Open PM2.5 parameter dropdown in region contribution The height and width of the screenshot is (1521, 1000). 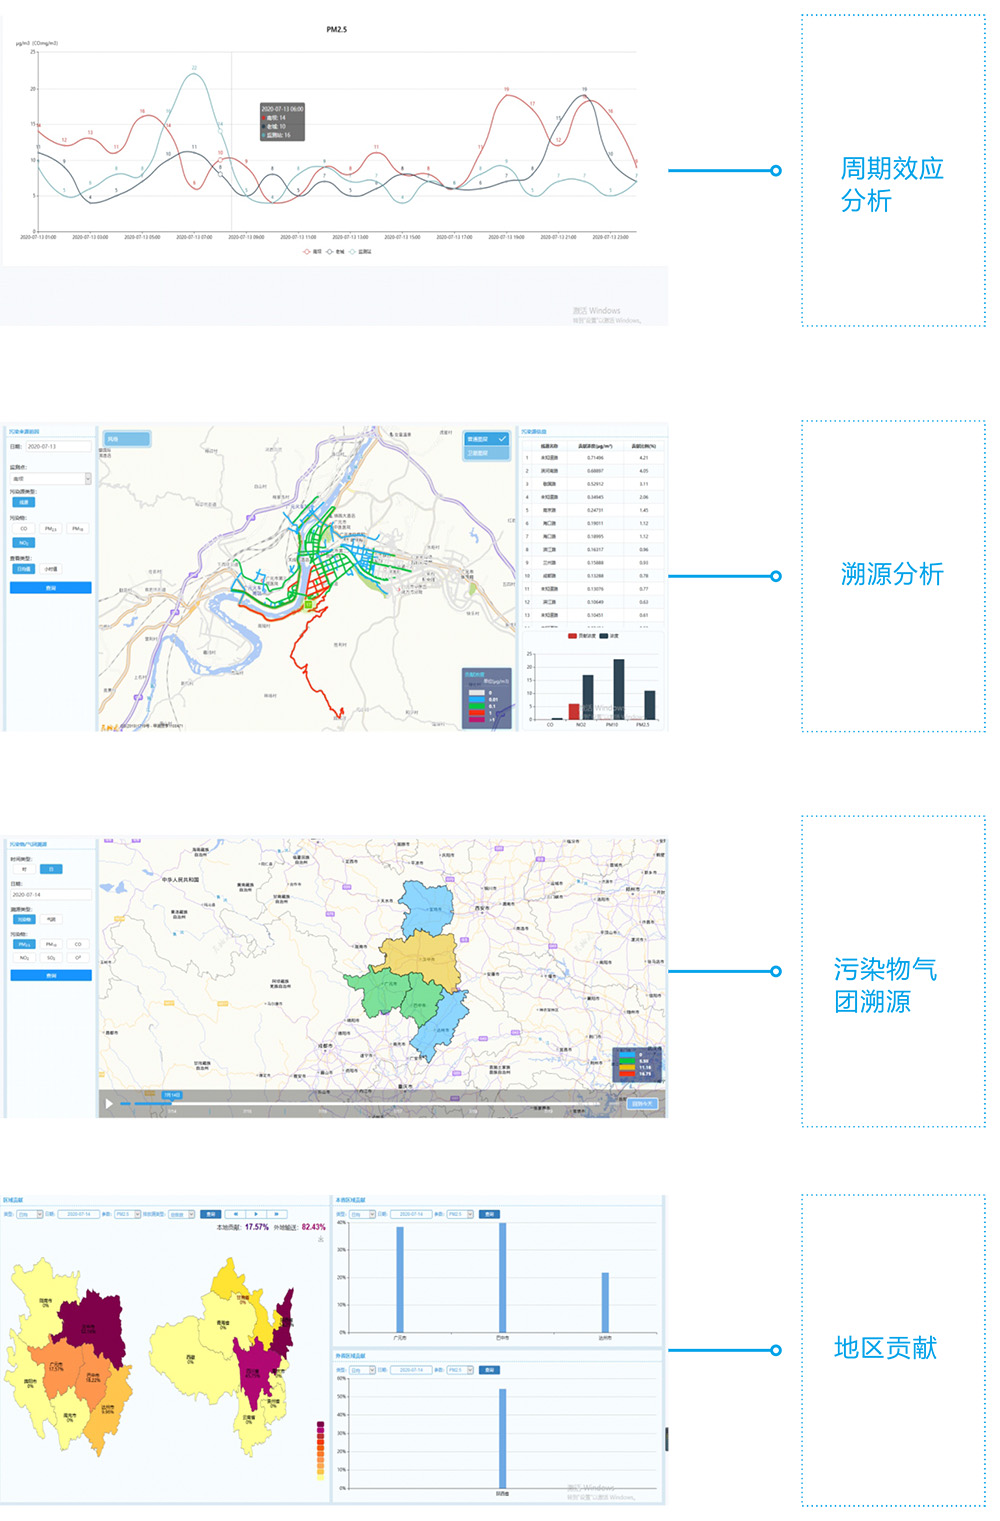pos(127,1214)
